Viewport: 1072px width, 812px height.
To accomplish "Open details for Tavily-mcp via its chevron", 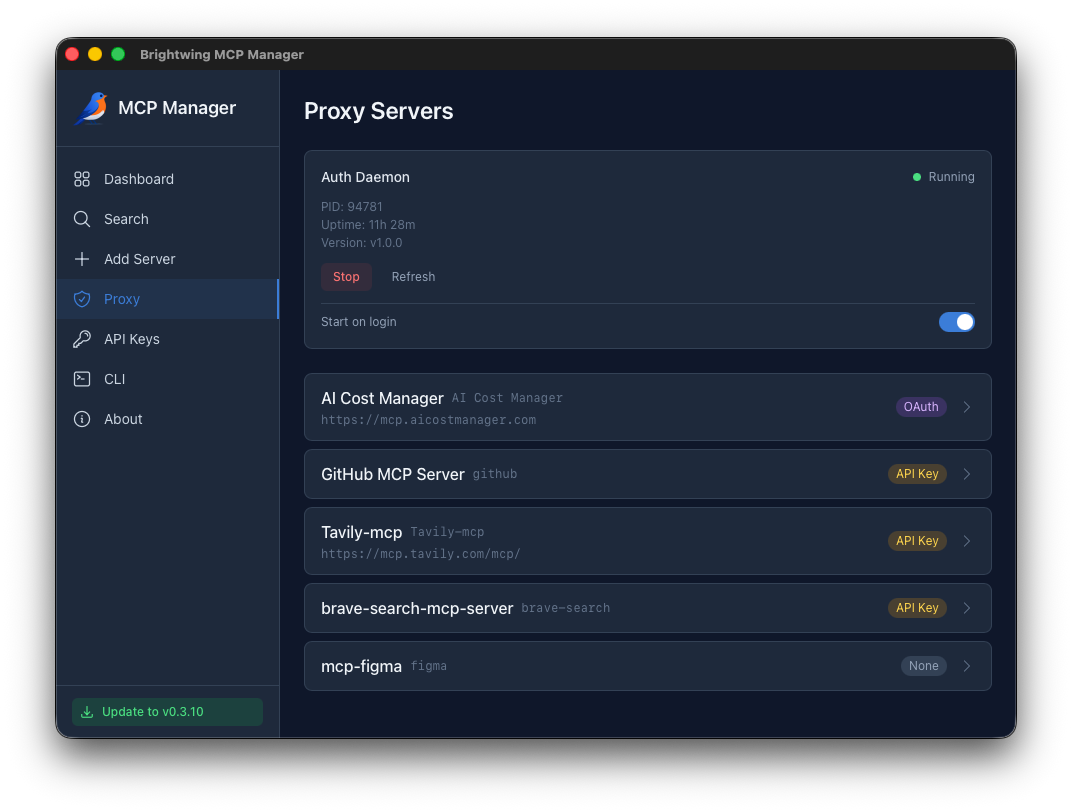I will tap(966, 541).
